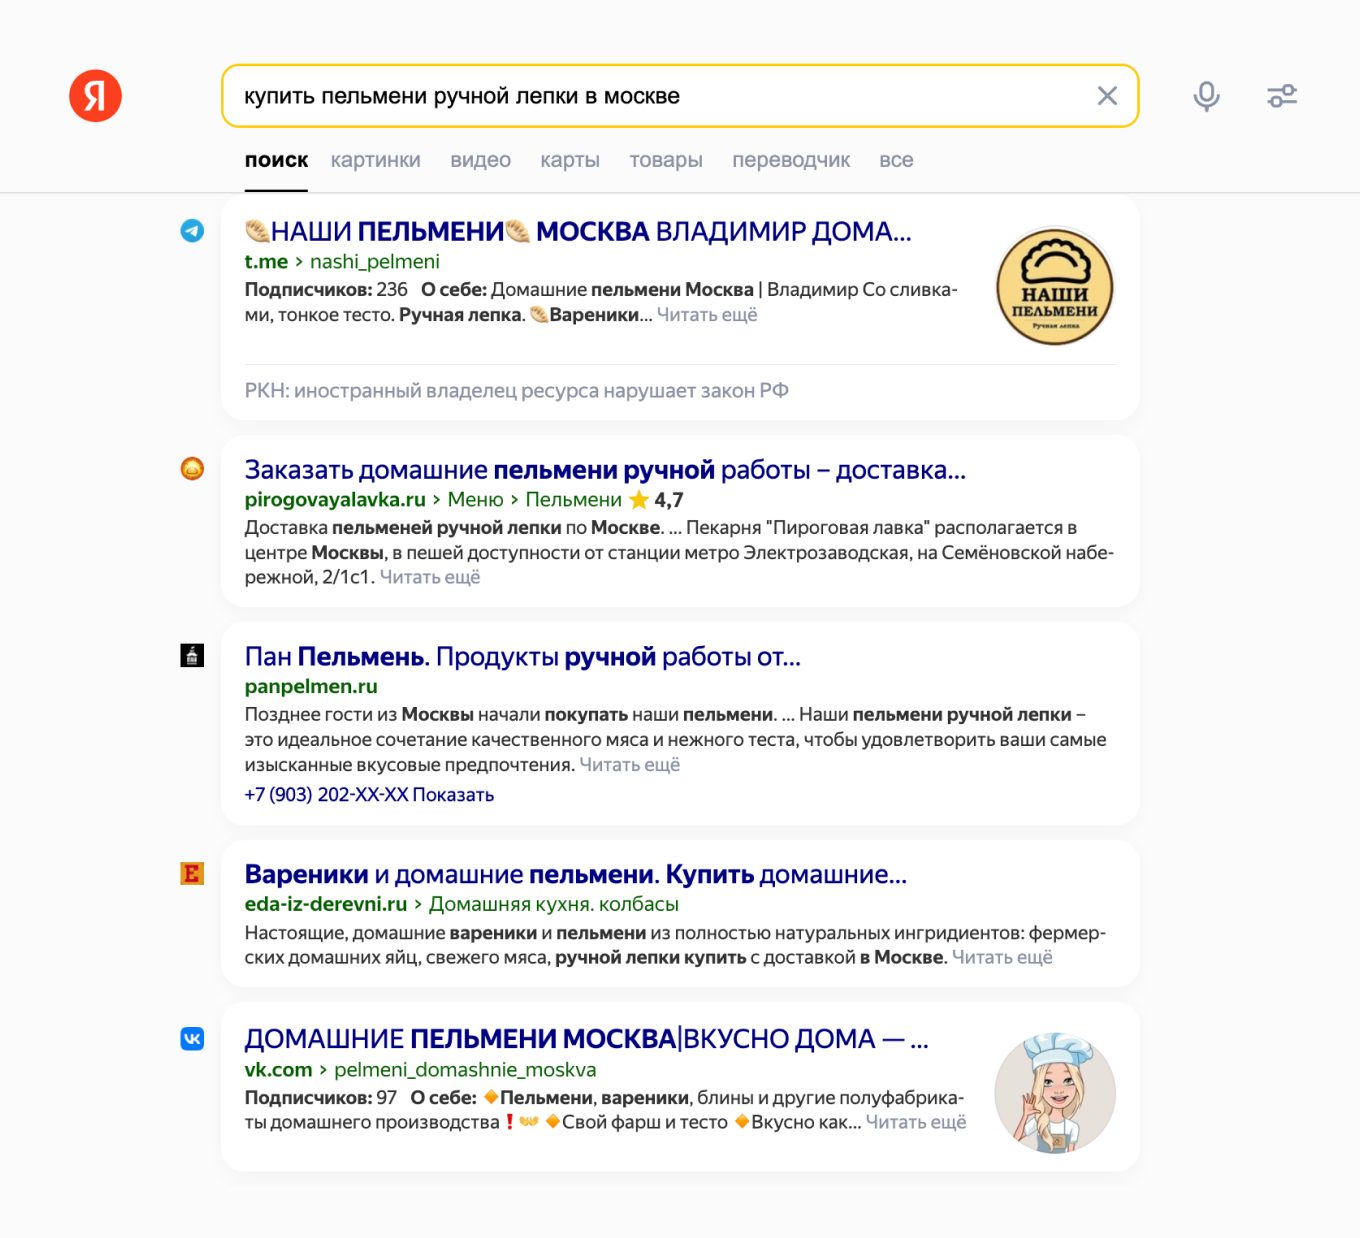
Task: Select the товары tab
Action: (666, 160)
